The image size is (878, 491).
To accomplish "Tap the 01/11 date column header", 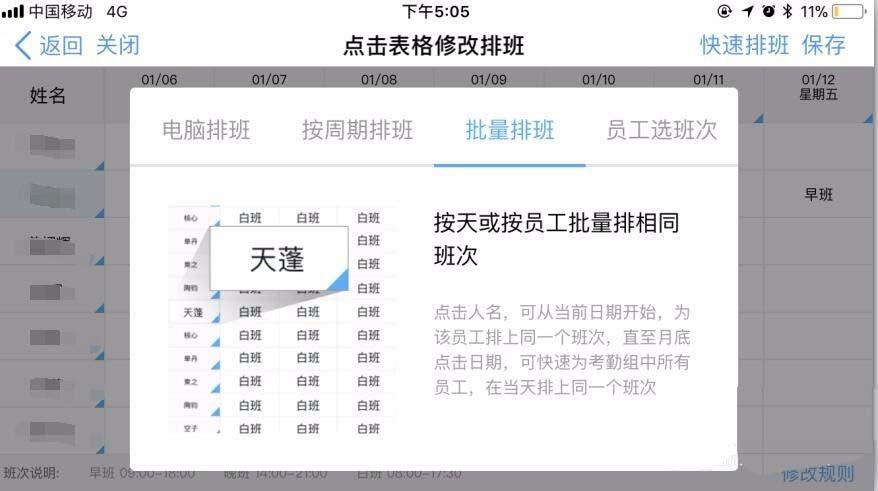I will pos(708,80).
